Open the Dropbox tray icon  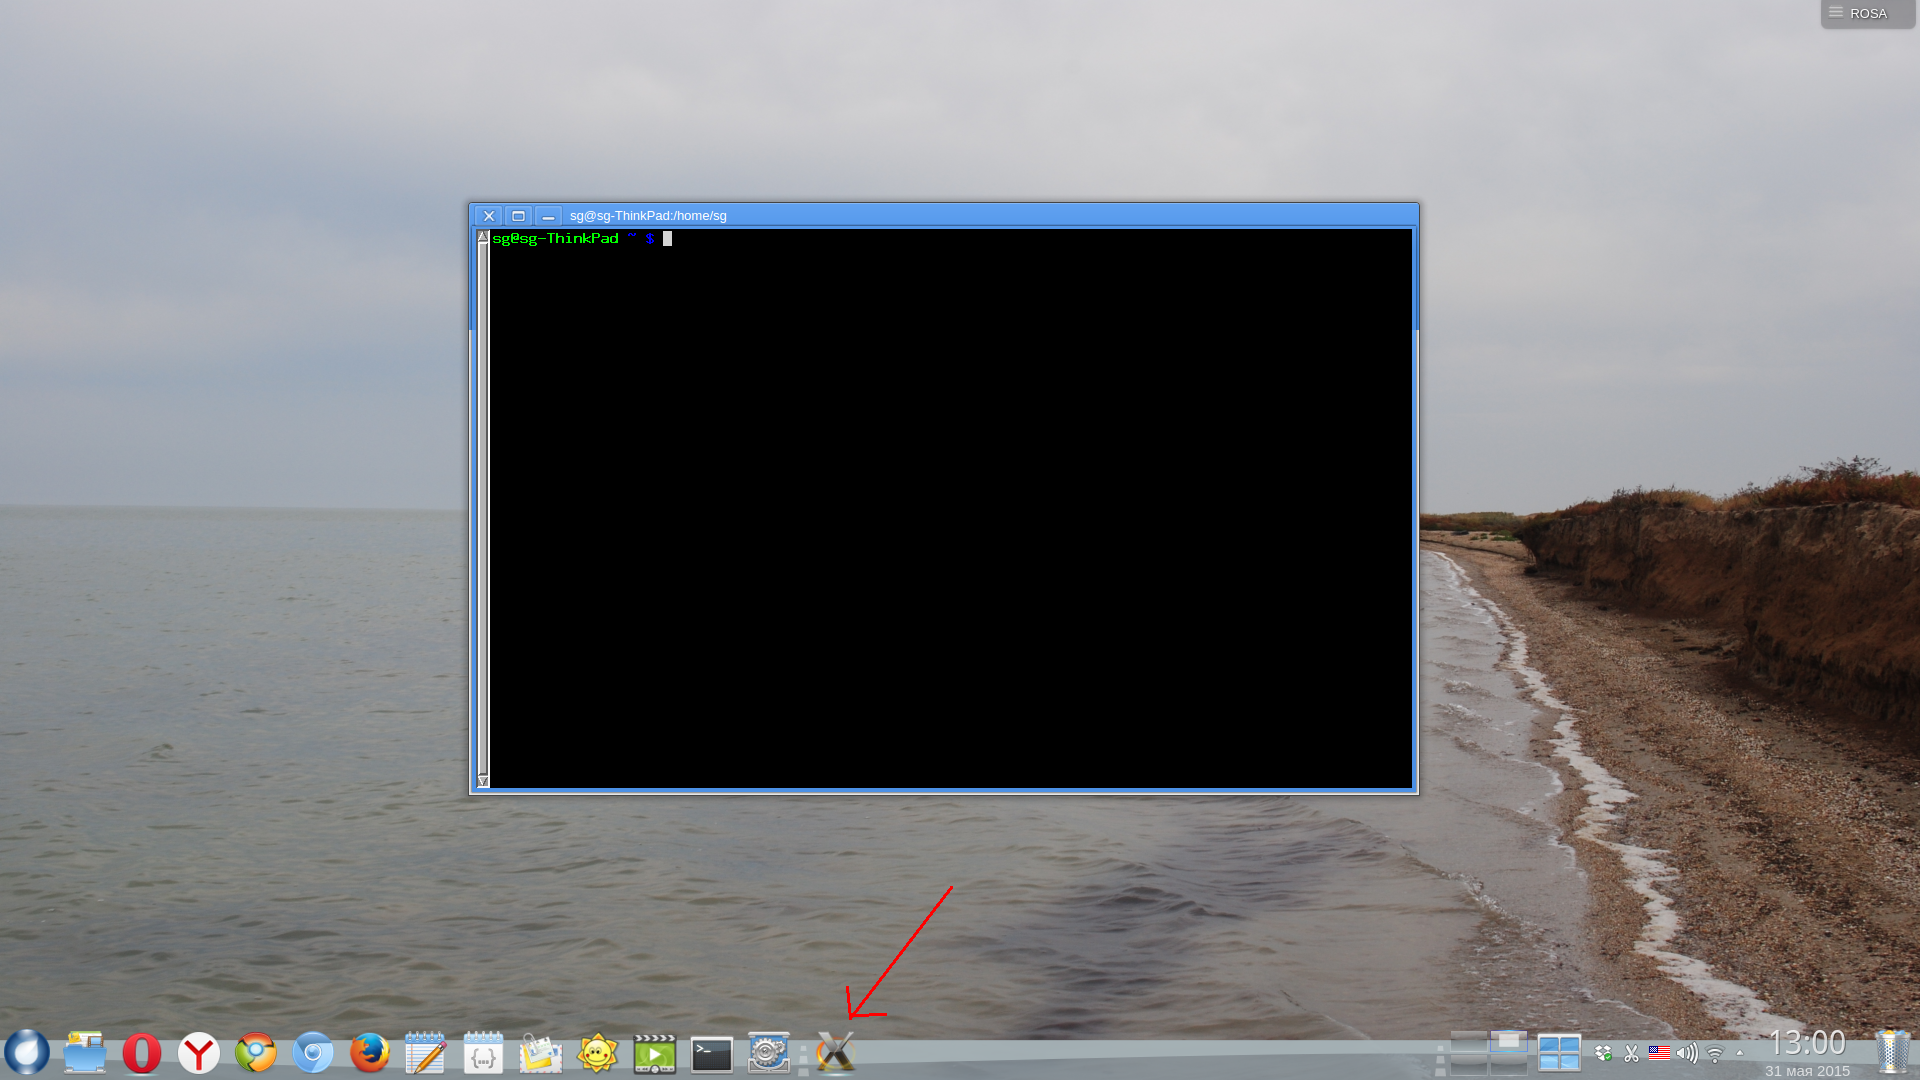(1603, 1053)
